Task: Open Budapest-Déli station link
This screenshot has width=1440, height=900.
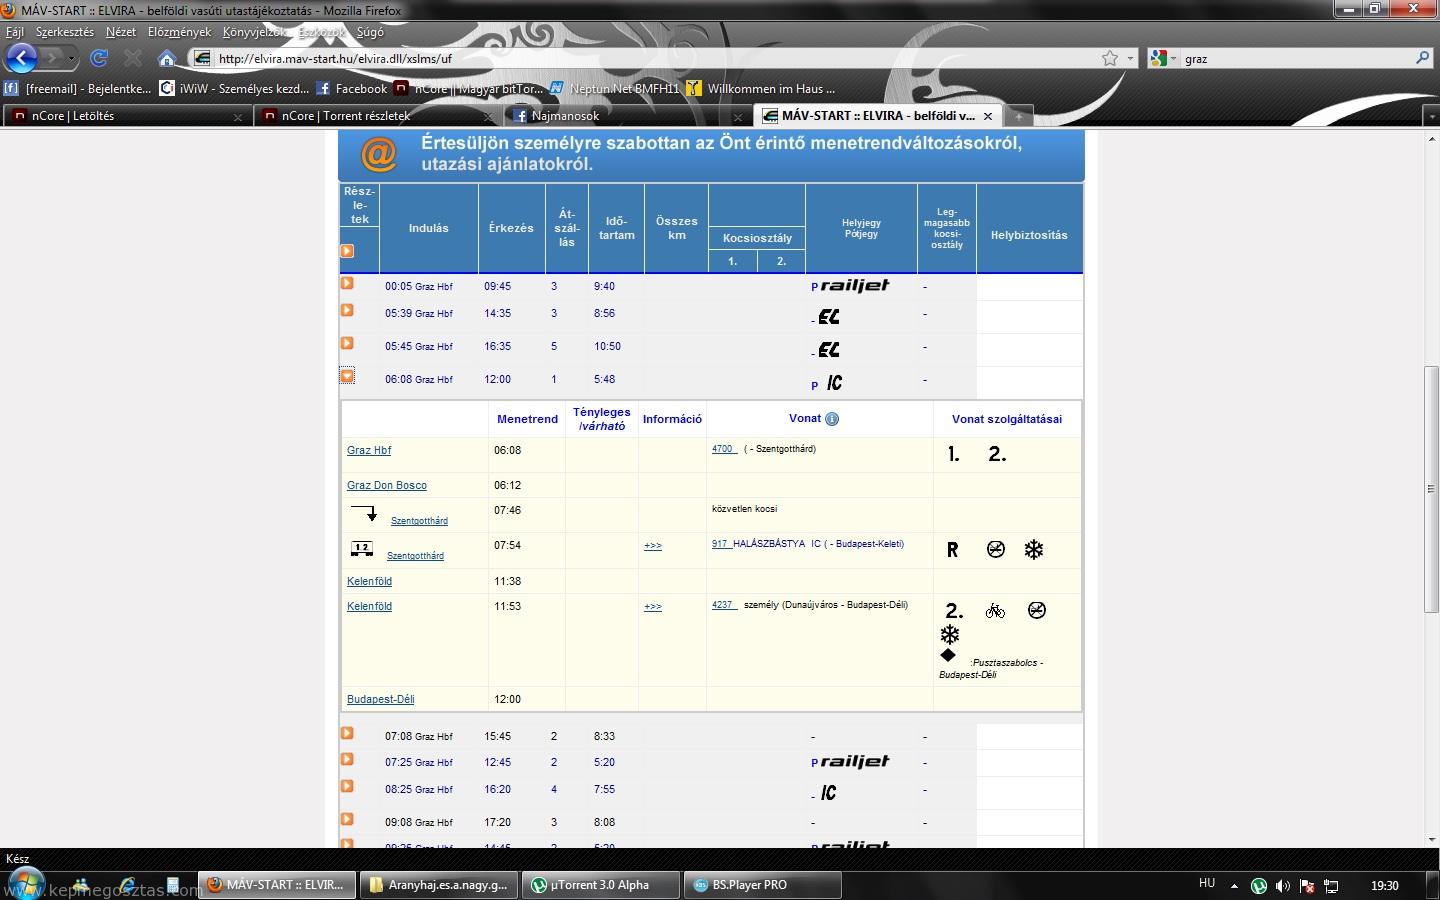Action: pyautogui.click(x=380, y=699)
